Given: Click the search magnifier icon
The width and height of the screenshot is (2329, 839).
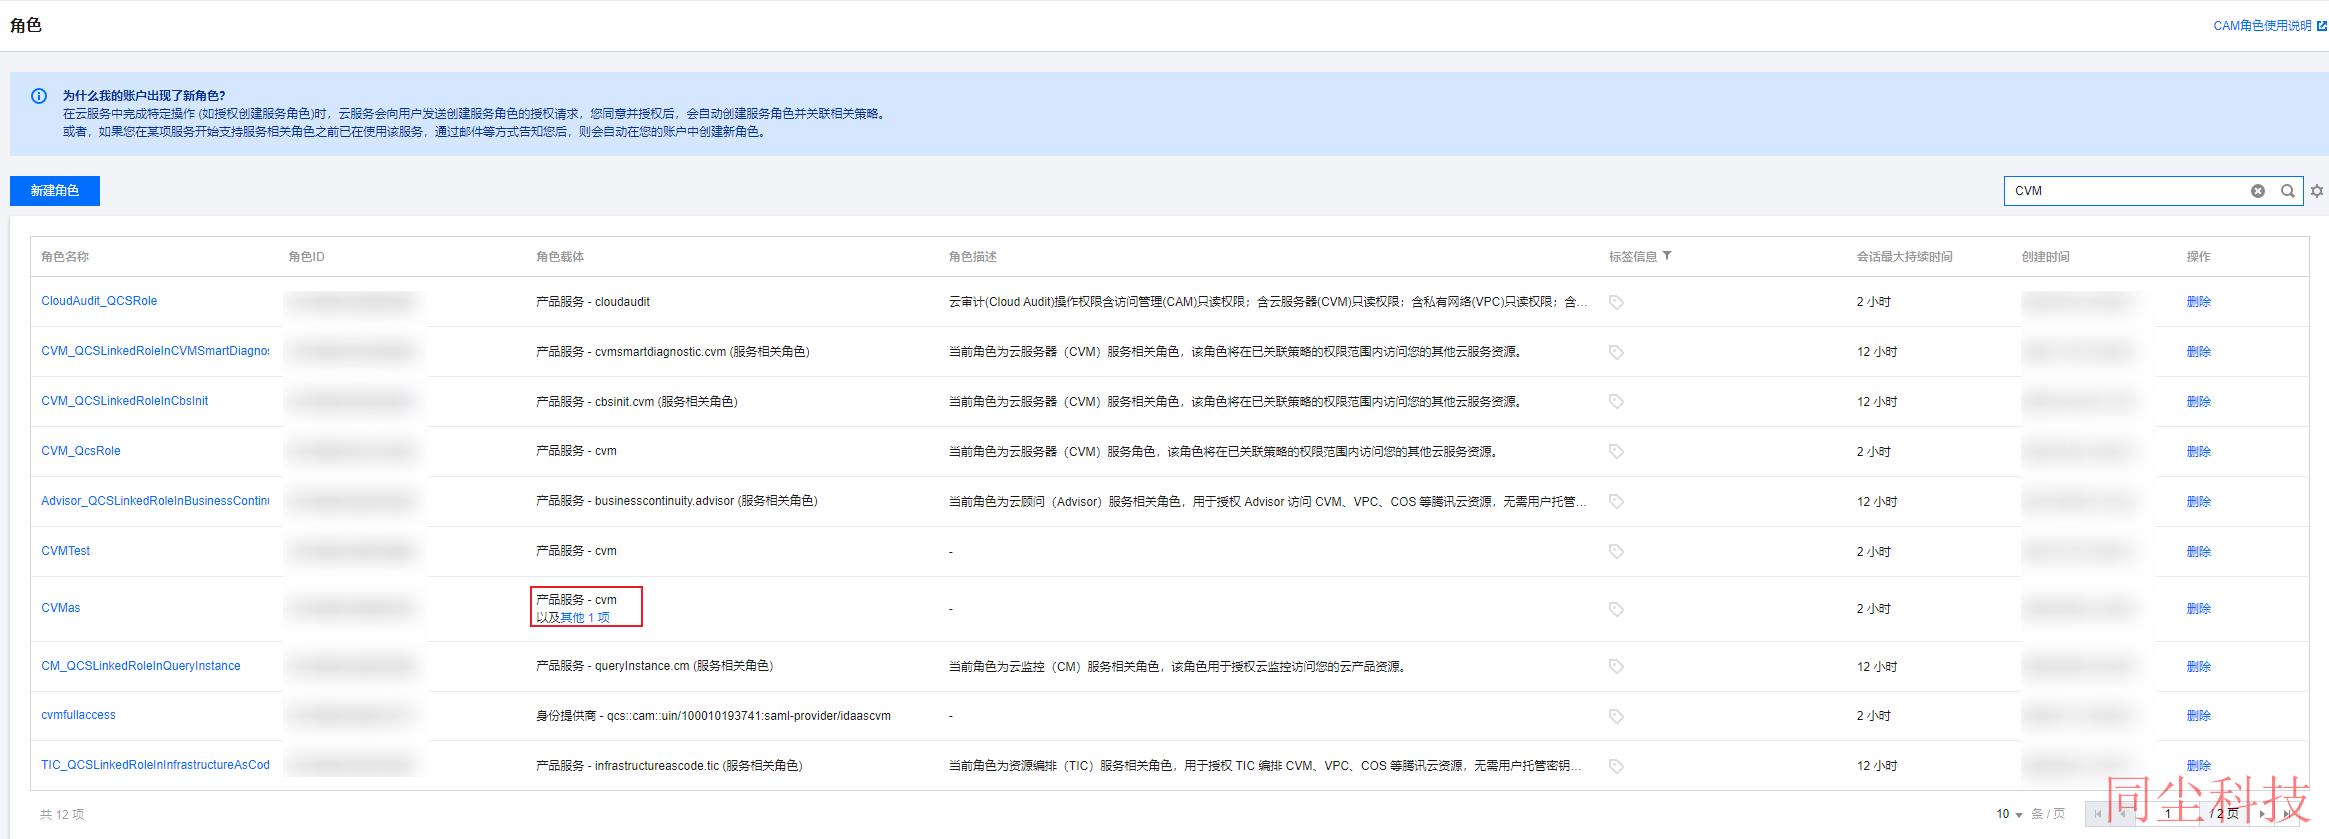Looking at the screenshot, I should tap(2287, 191).
